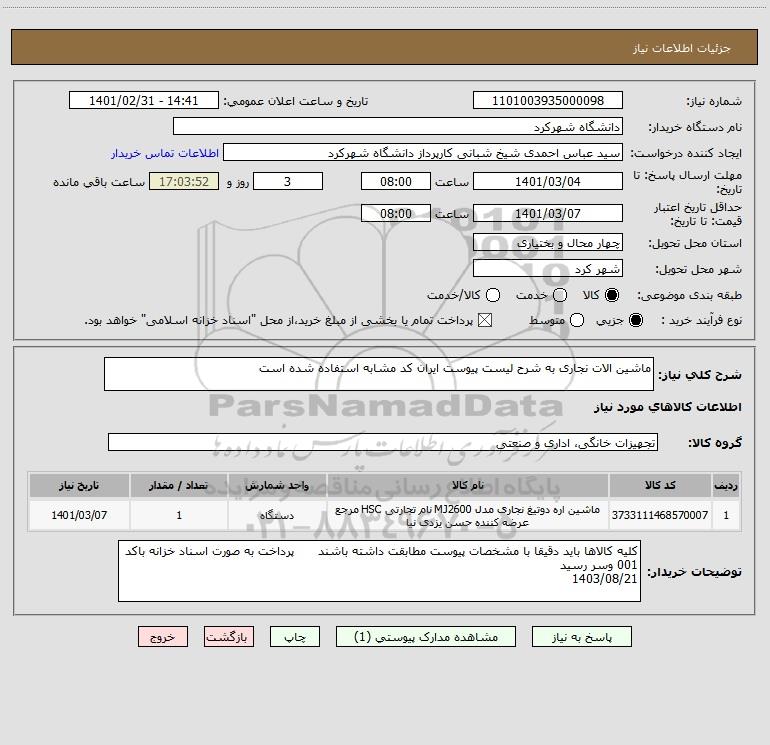This screenshot has height=745, width=770.
Task: Click the جزئیات اطلاعات نیاز header title
Action: point(682,48)
